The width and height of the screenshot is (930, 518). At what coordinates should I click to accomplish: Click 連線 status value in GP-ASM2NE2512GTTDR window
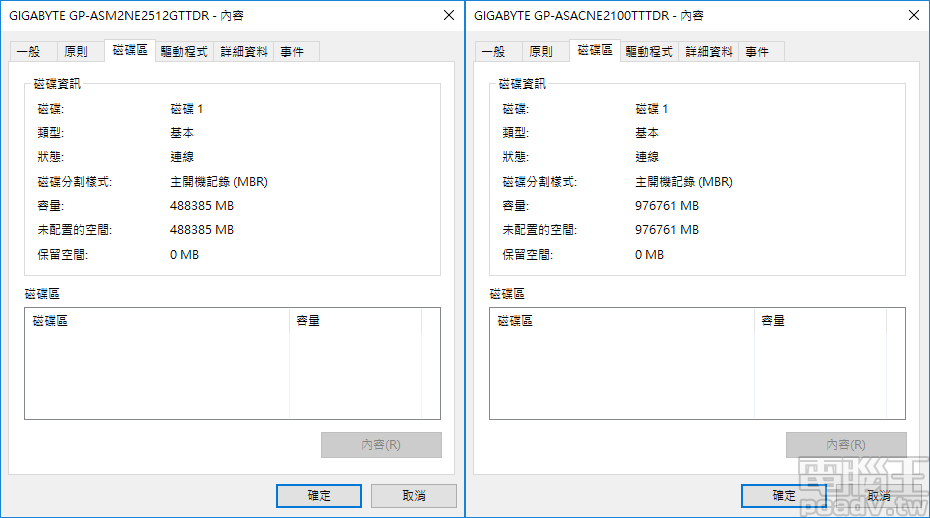(x=182, y=157)
